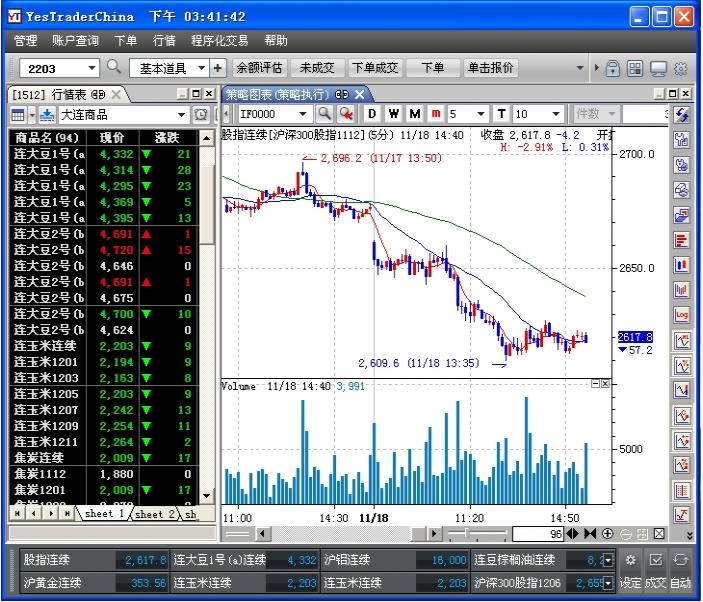Click the circled plus crosshair icon under chart

coord(608,533)
